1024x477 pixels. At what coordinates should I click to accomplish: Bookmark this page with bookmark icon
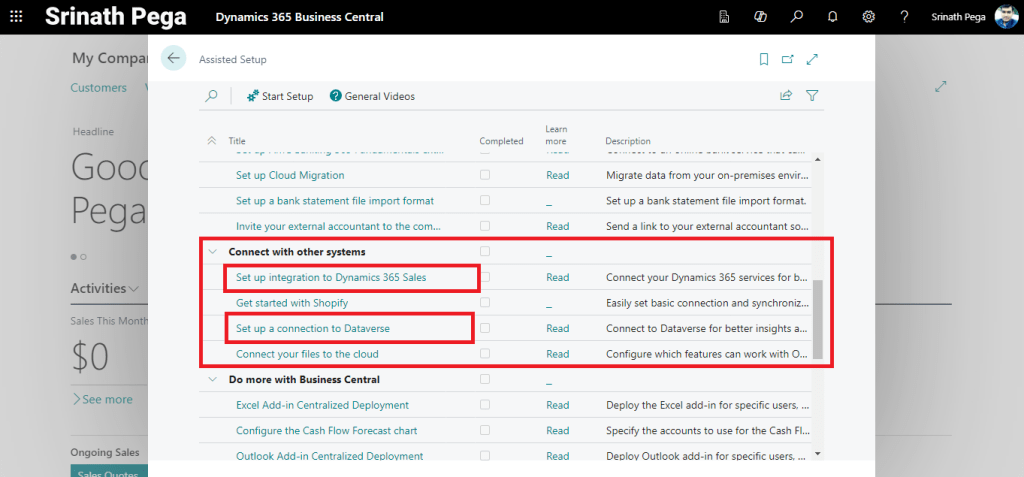click(x=764, y=60)
